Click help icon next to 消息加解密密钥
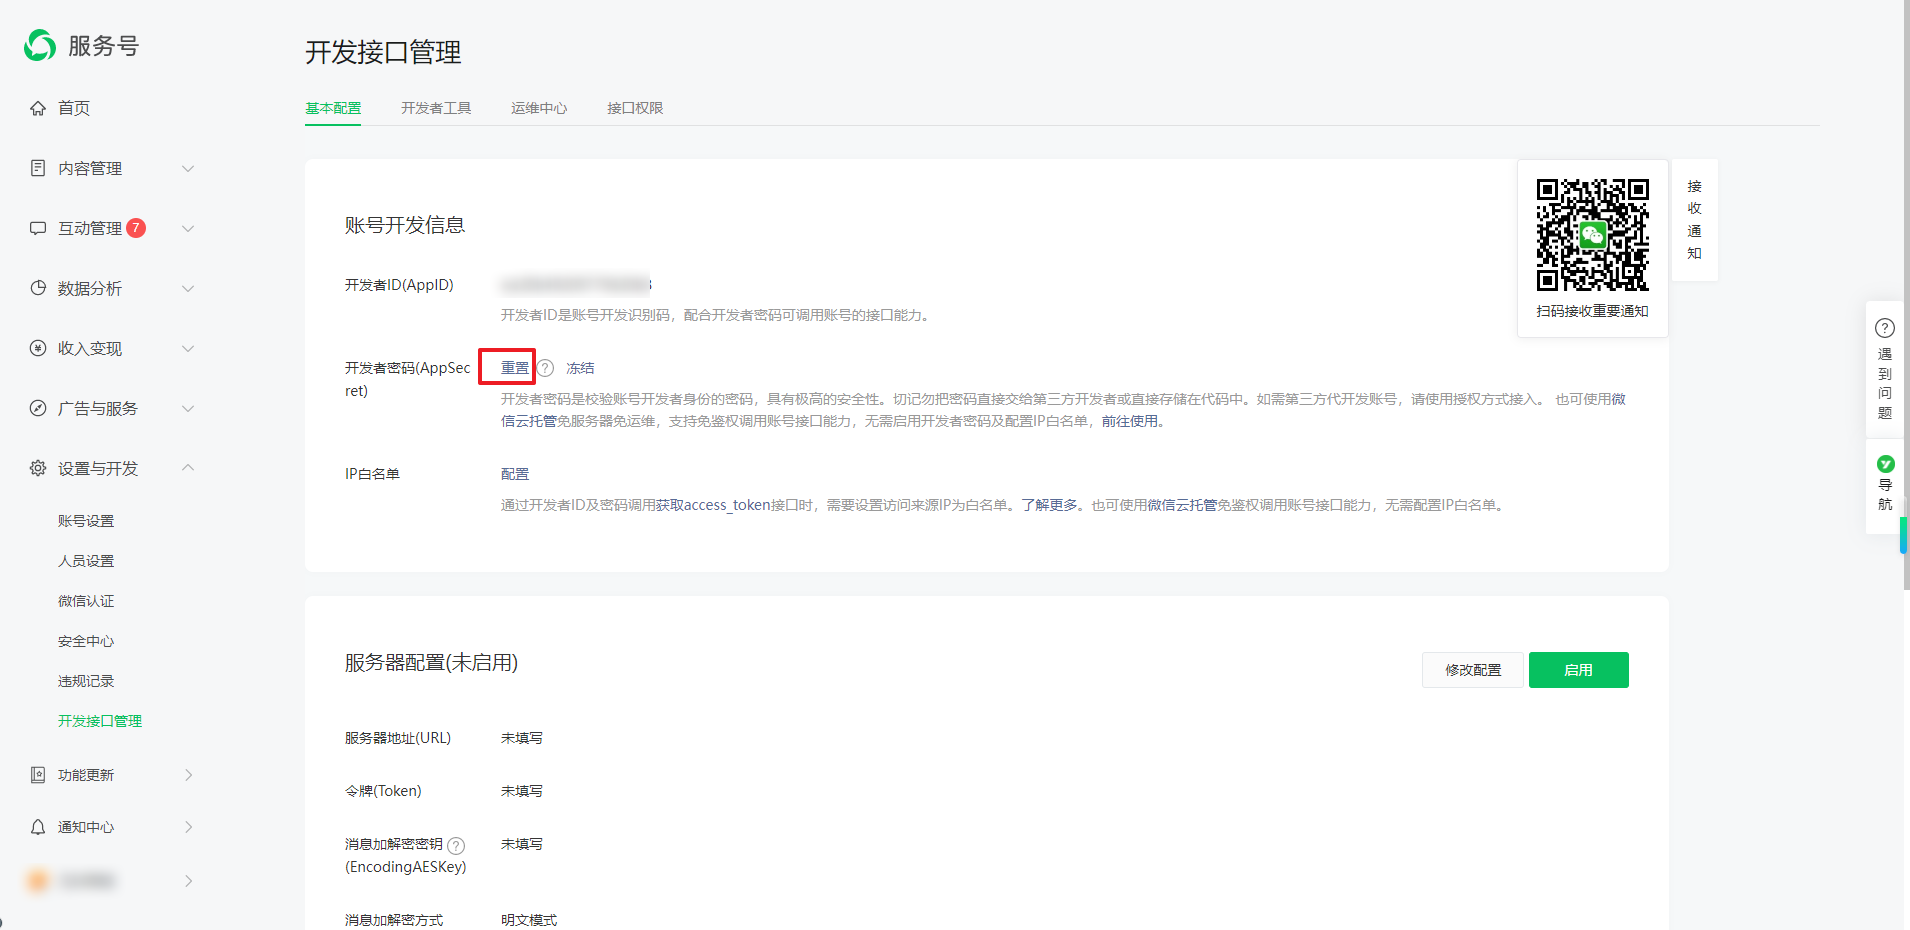 [456, 845]
